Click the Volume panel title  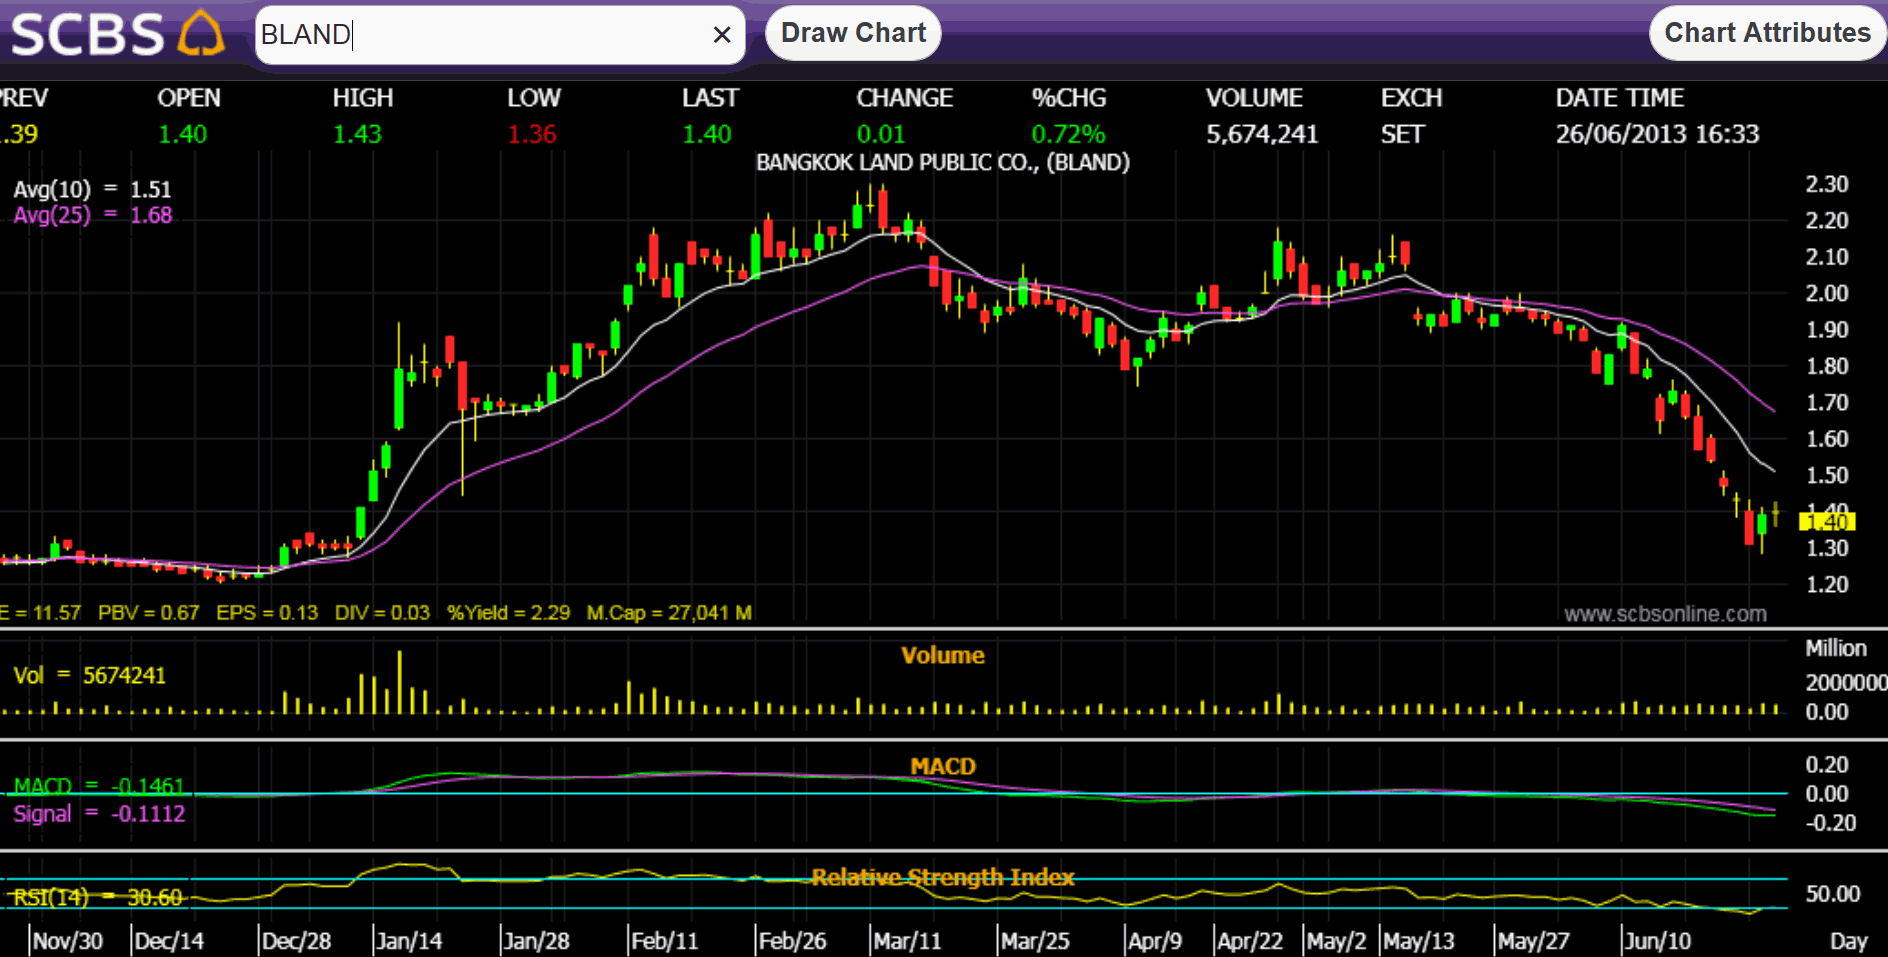tap(942, 655)
